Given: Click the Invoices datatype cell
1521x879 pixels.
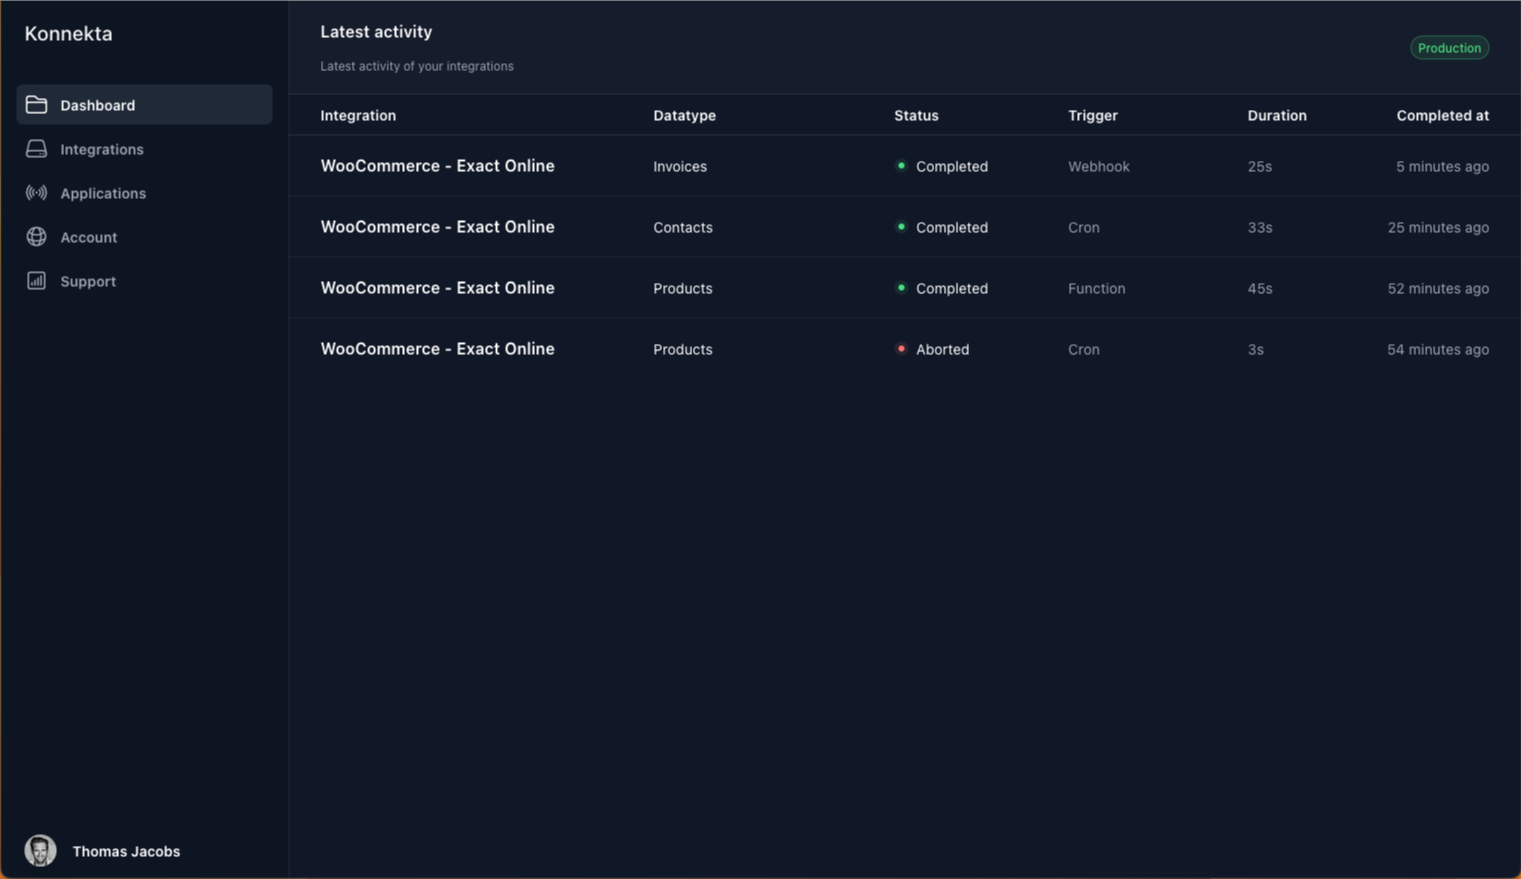Looking at the screenshot, I should [x=680, y=166].
